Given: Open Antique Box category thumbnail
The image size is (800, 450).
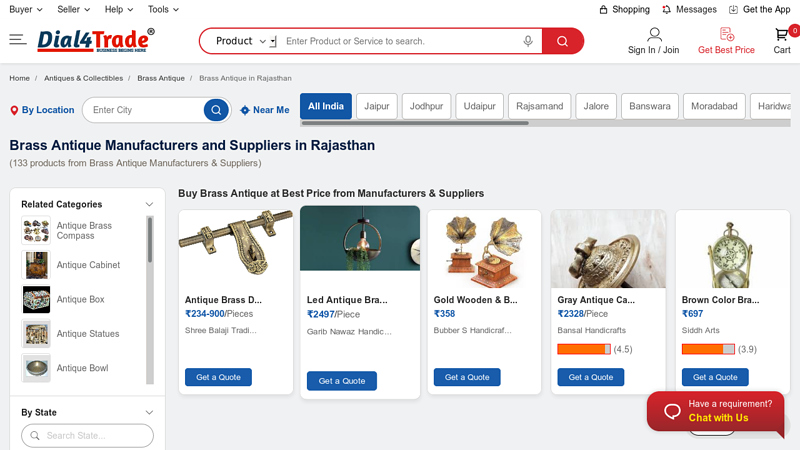Looking at the screenshot, I should tap(36, 299).
